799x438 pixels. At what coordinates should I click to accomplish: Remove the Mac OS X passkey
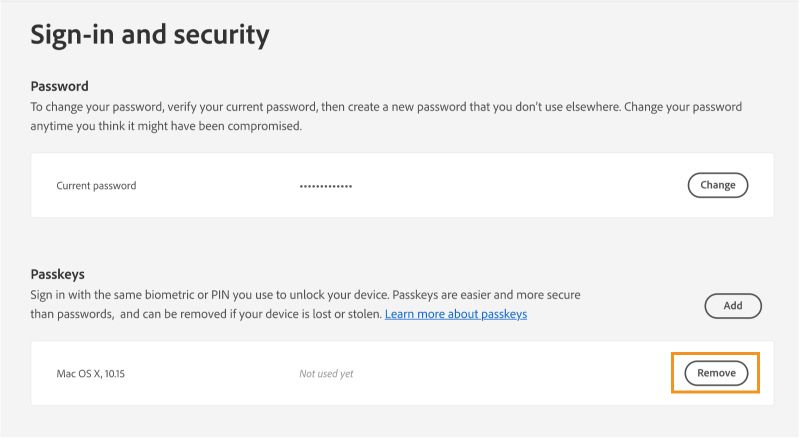(x=716, y=373)
